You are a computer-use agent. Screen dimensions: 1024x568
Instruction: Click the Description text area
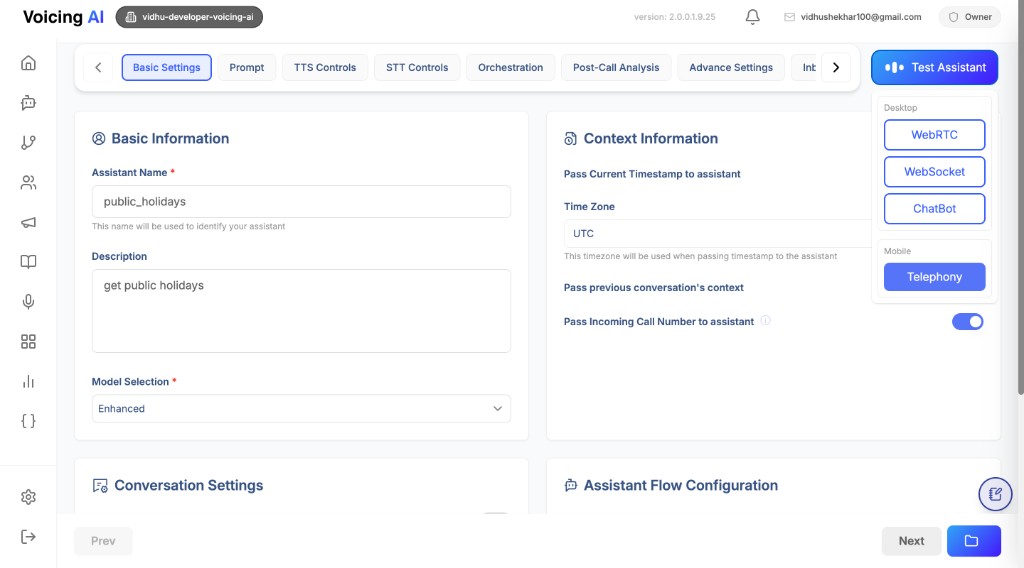(x=301, y=311)
